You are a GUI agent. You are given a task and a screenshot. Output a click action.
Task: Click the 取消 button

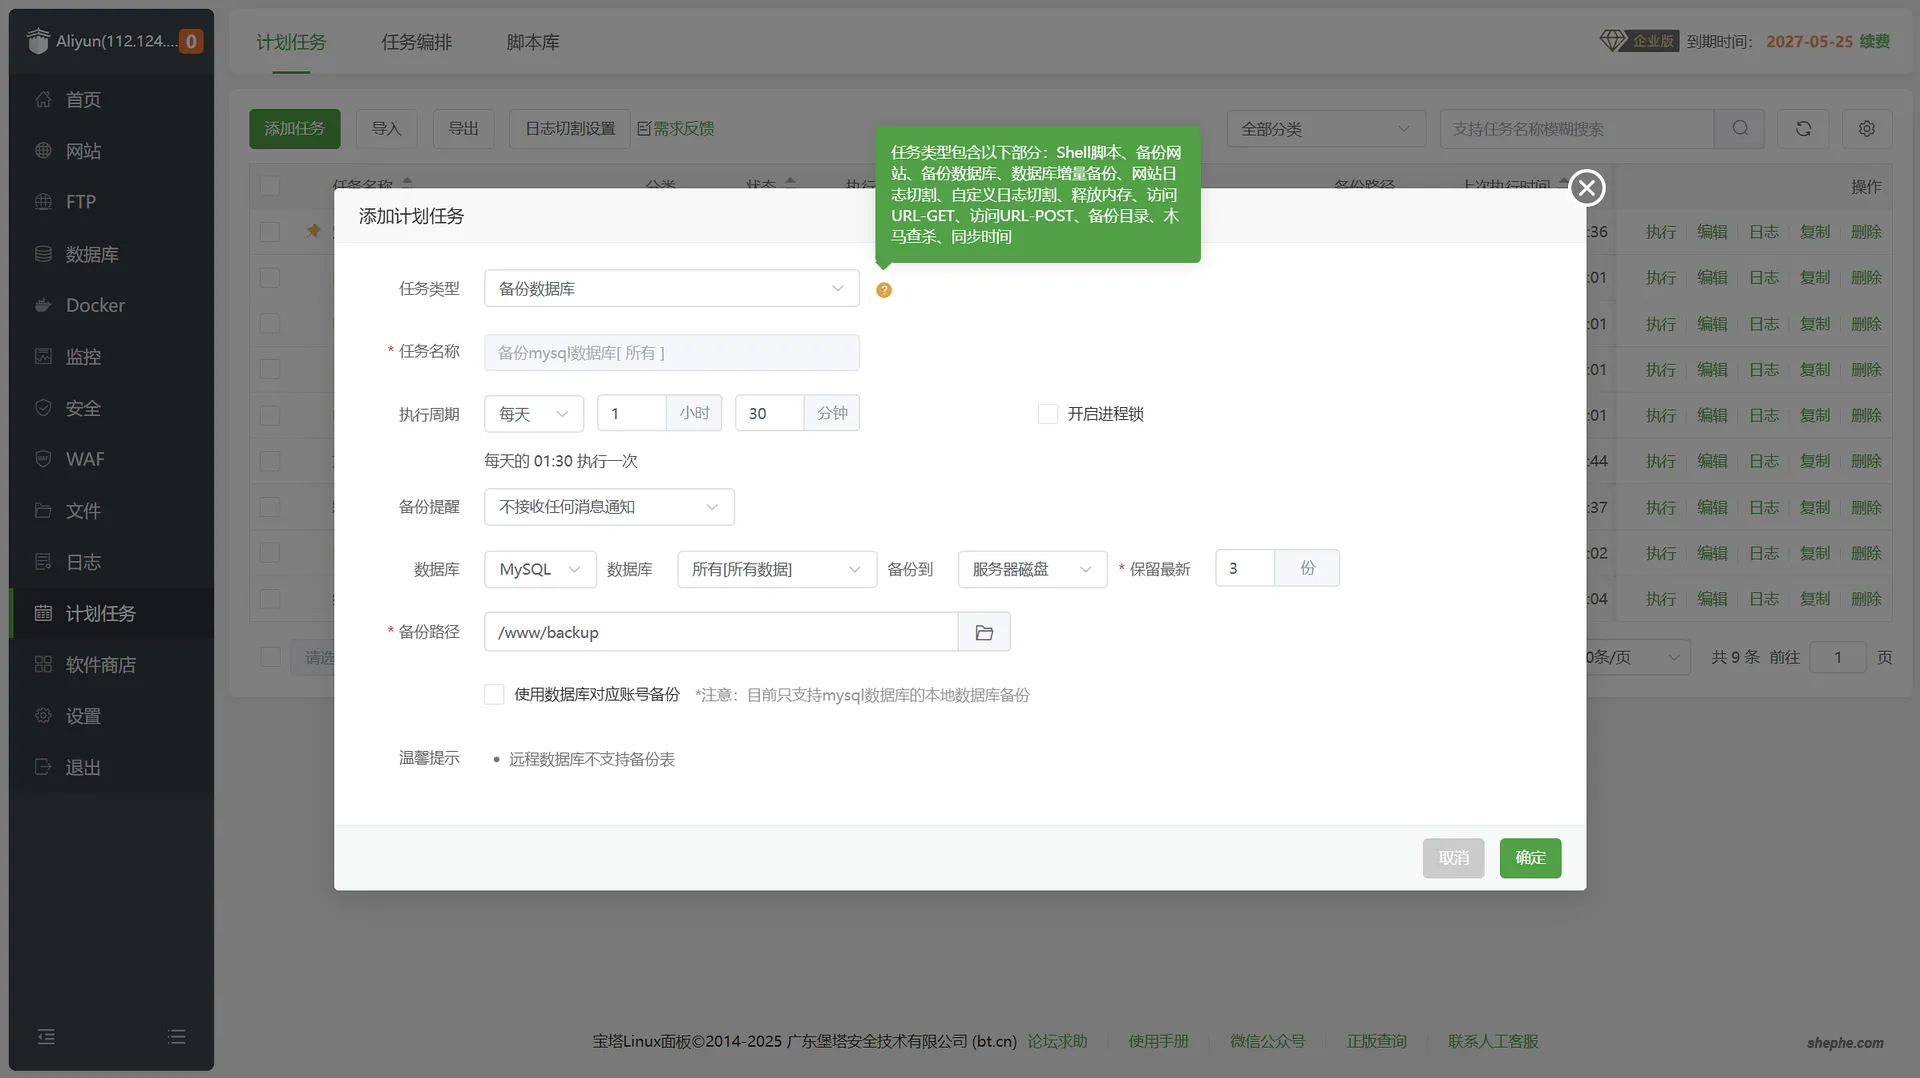pos(1453,858)
